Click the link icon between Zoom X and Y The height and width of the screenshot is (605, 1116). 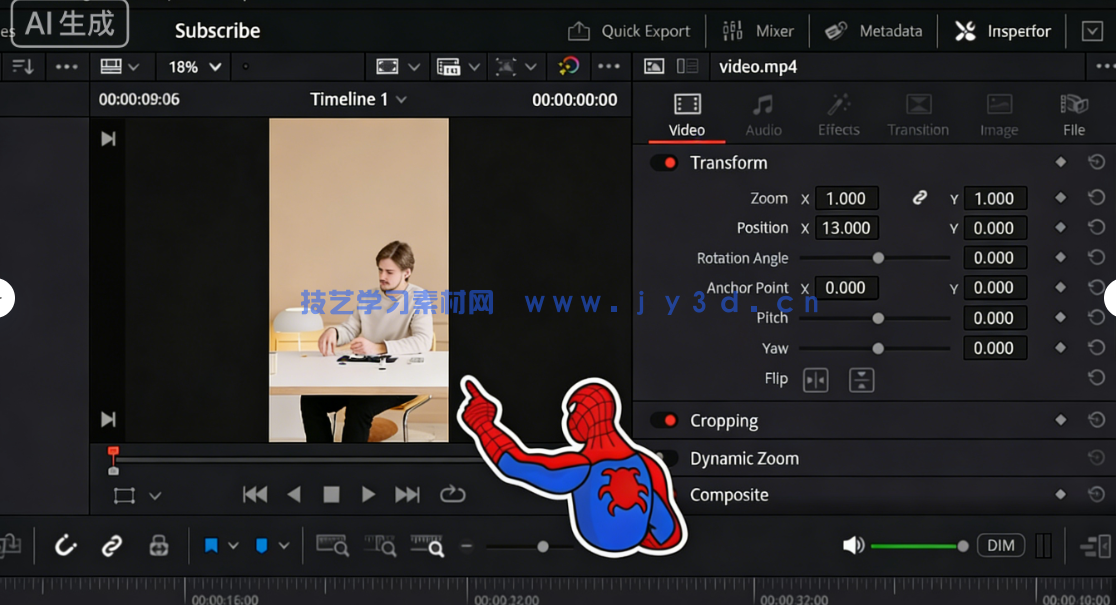click(919, 198)
